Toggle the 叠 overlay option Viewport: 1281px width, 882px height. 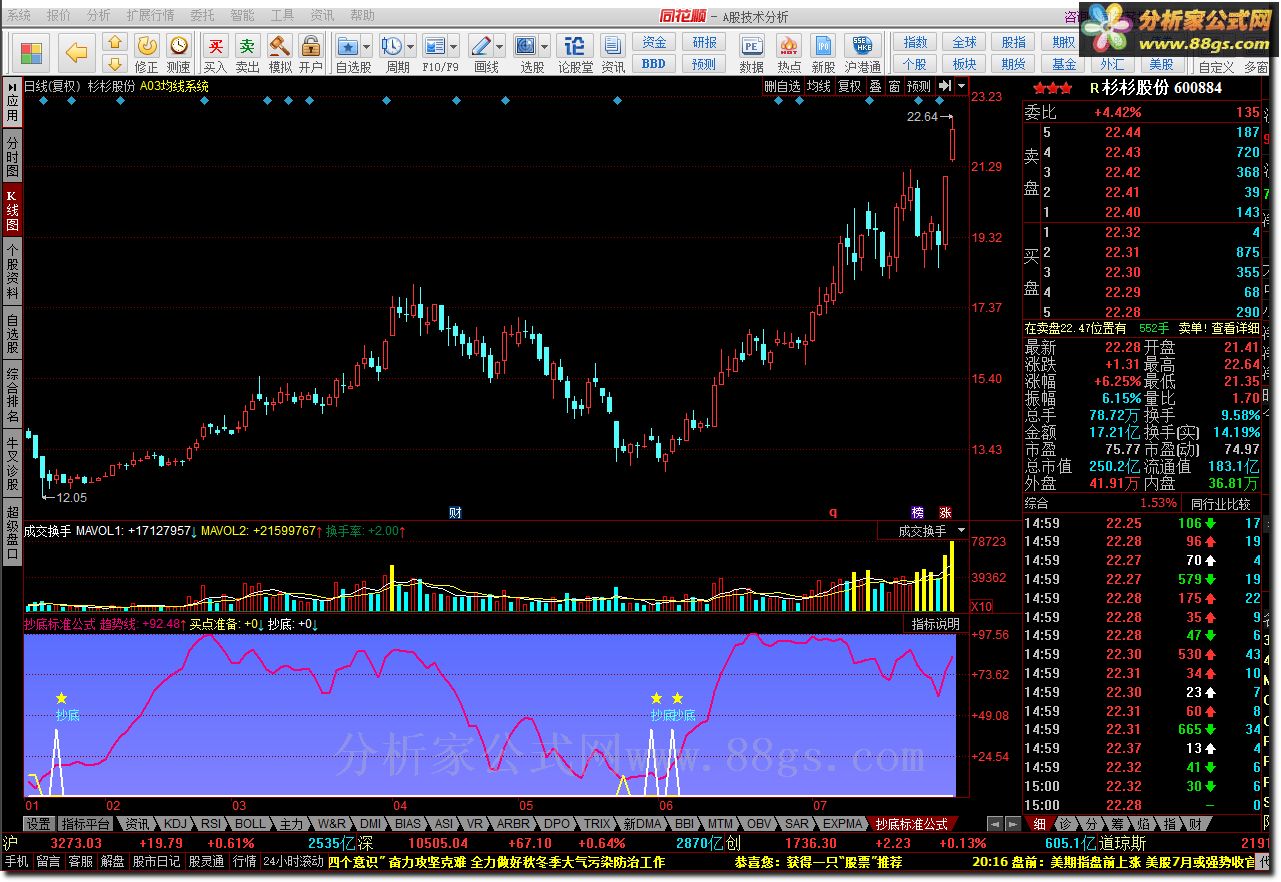pos(875,86)
